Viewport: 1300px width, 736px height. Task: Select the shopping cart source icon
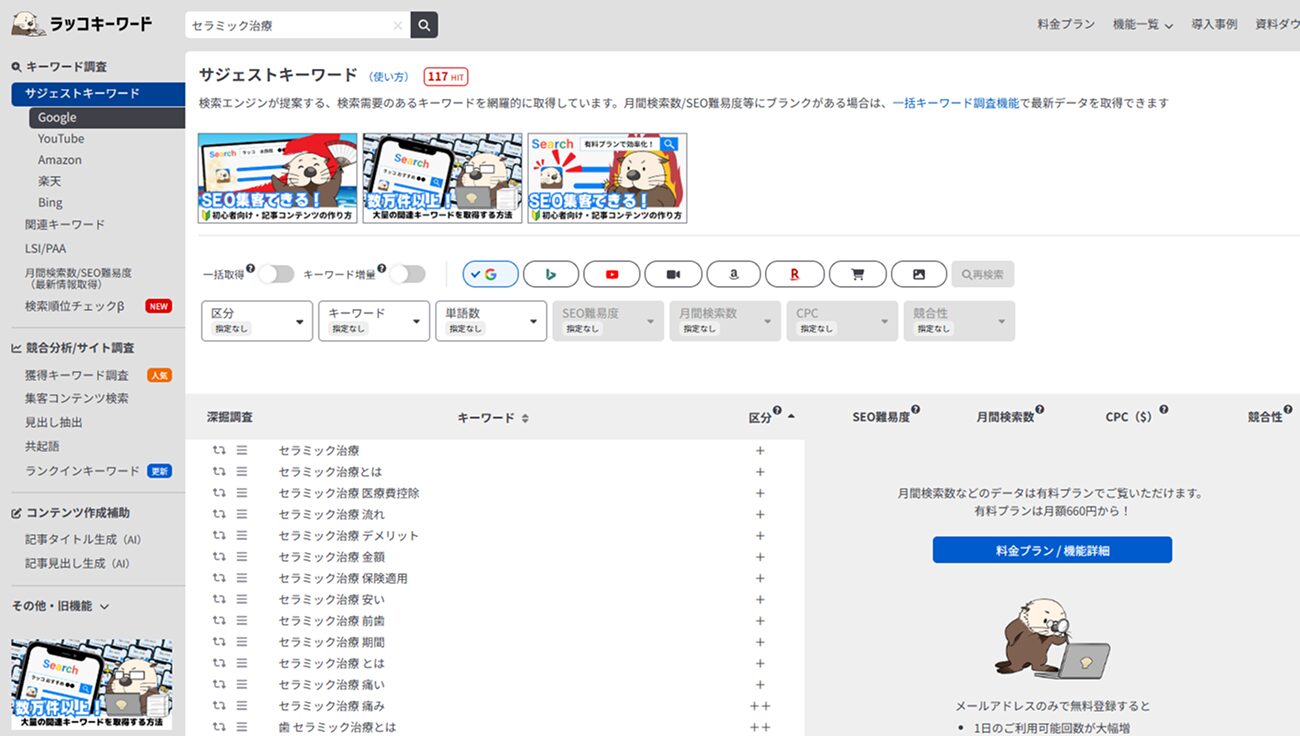[857, 274]
